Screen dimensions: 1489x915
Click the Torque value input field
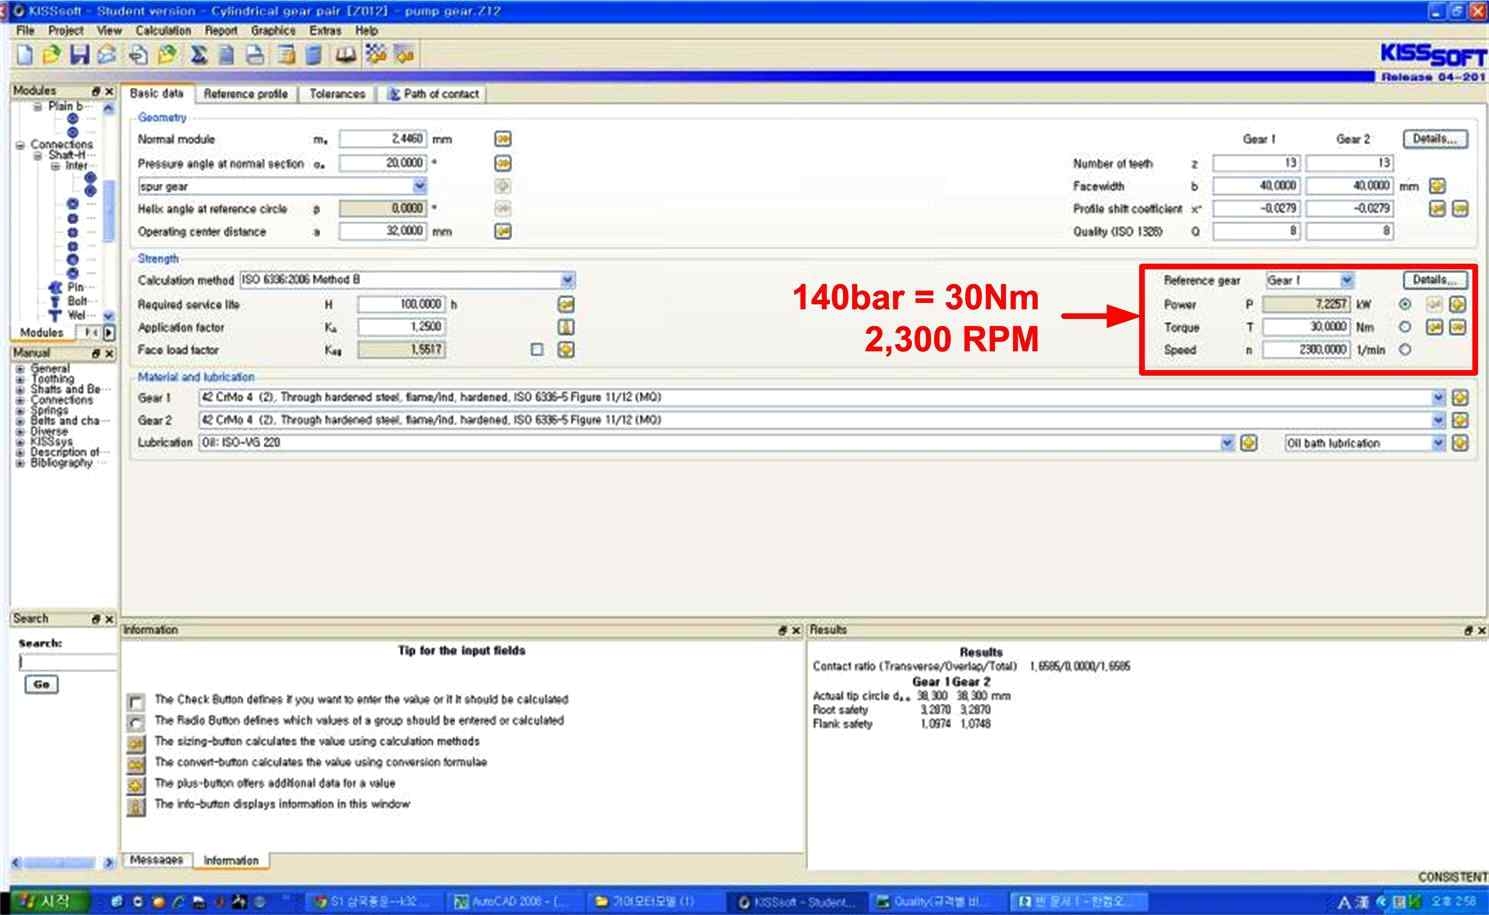1306,327
